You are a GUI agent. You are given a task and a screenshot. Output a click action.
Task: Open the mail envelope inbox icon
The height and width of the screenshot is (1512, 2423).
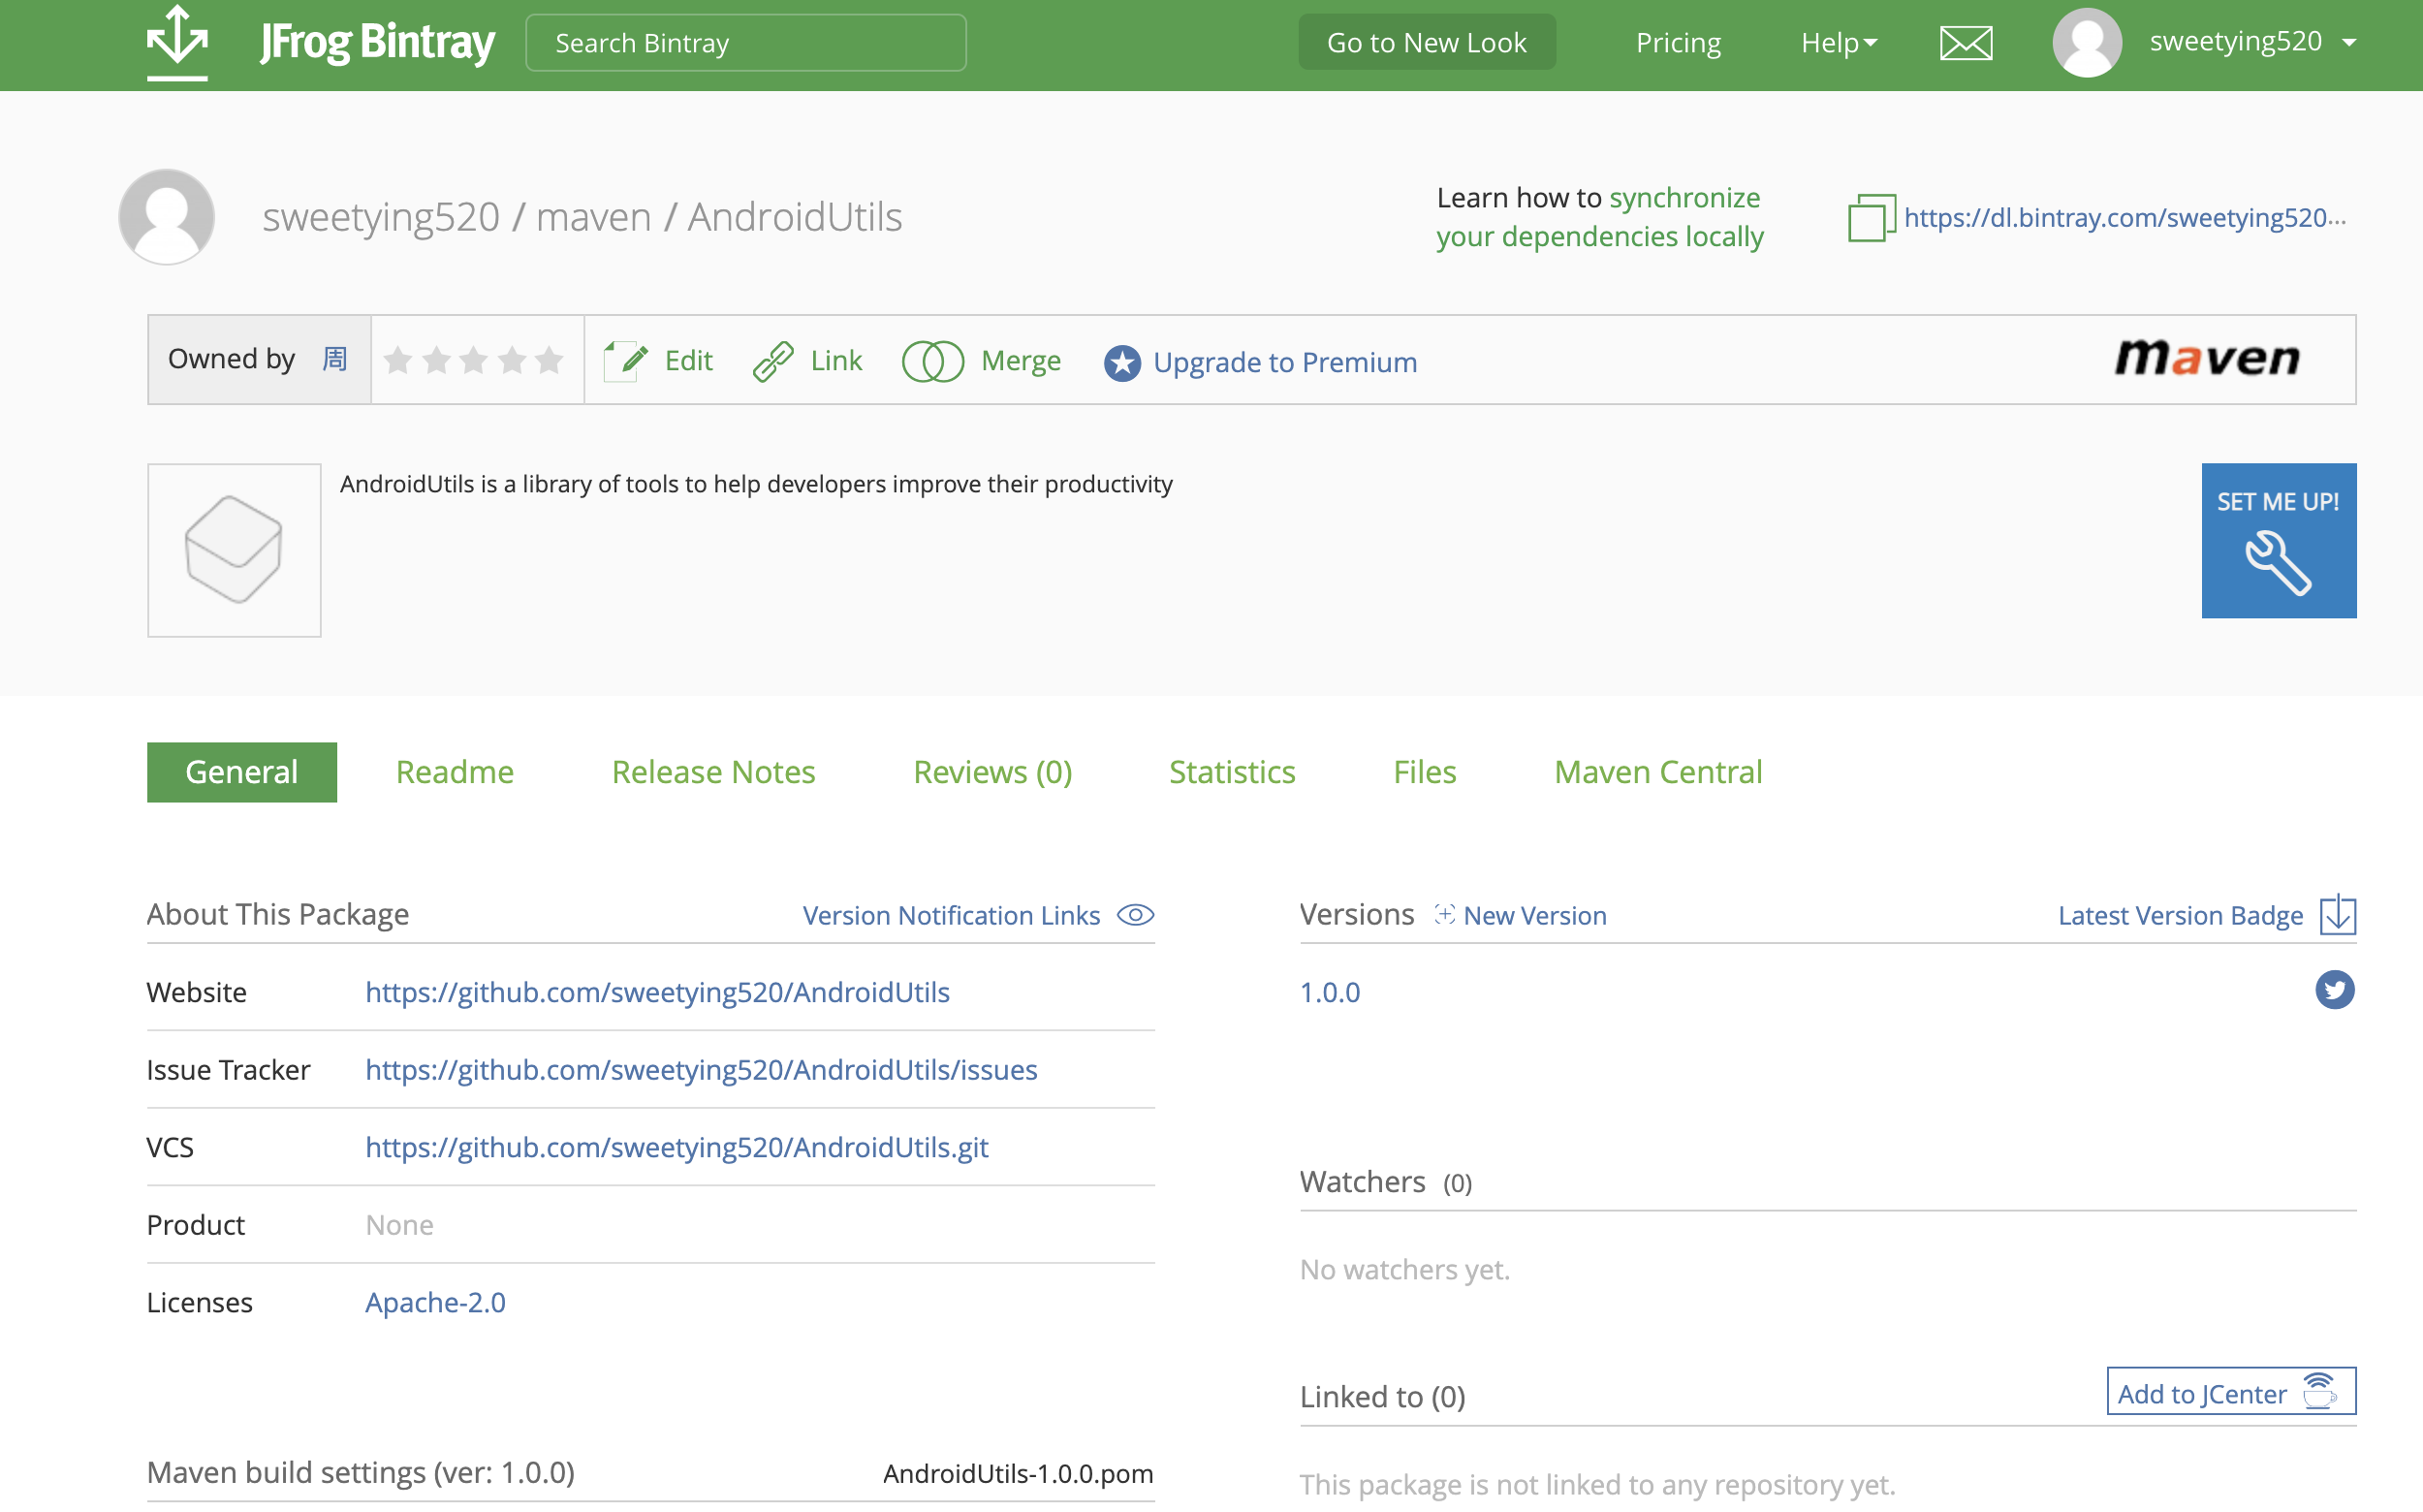click(x=1965, y=43)
